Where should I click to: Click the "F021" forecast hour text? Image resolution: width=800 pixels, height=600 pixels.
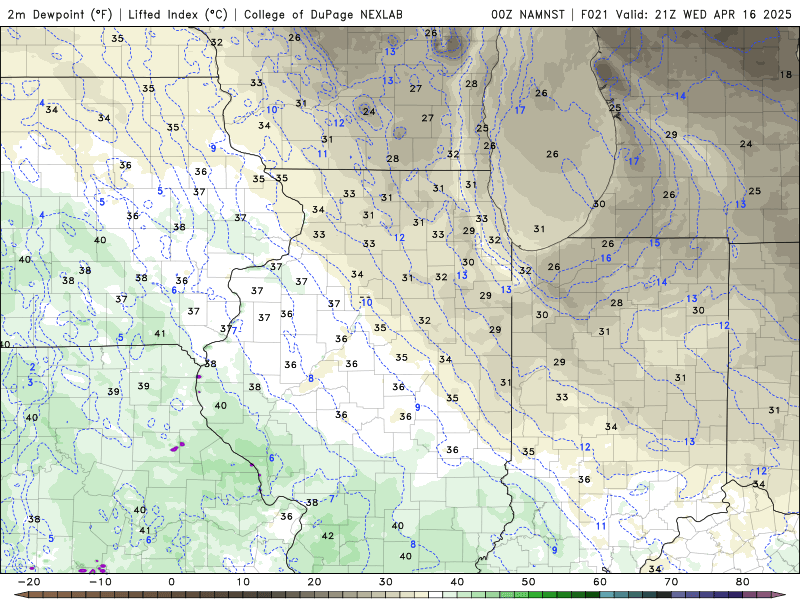pyautogui.click(x=594, y=14)
